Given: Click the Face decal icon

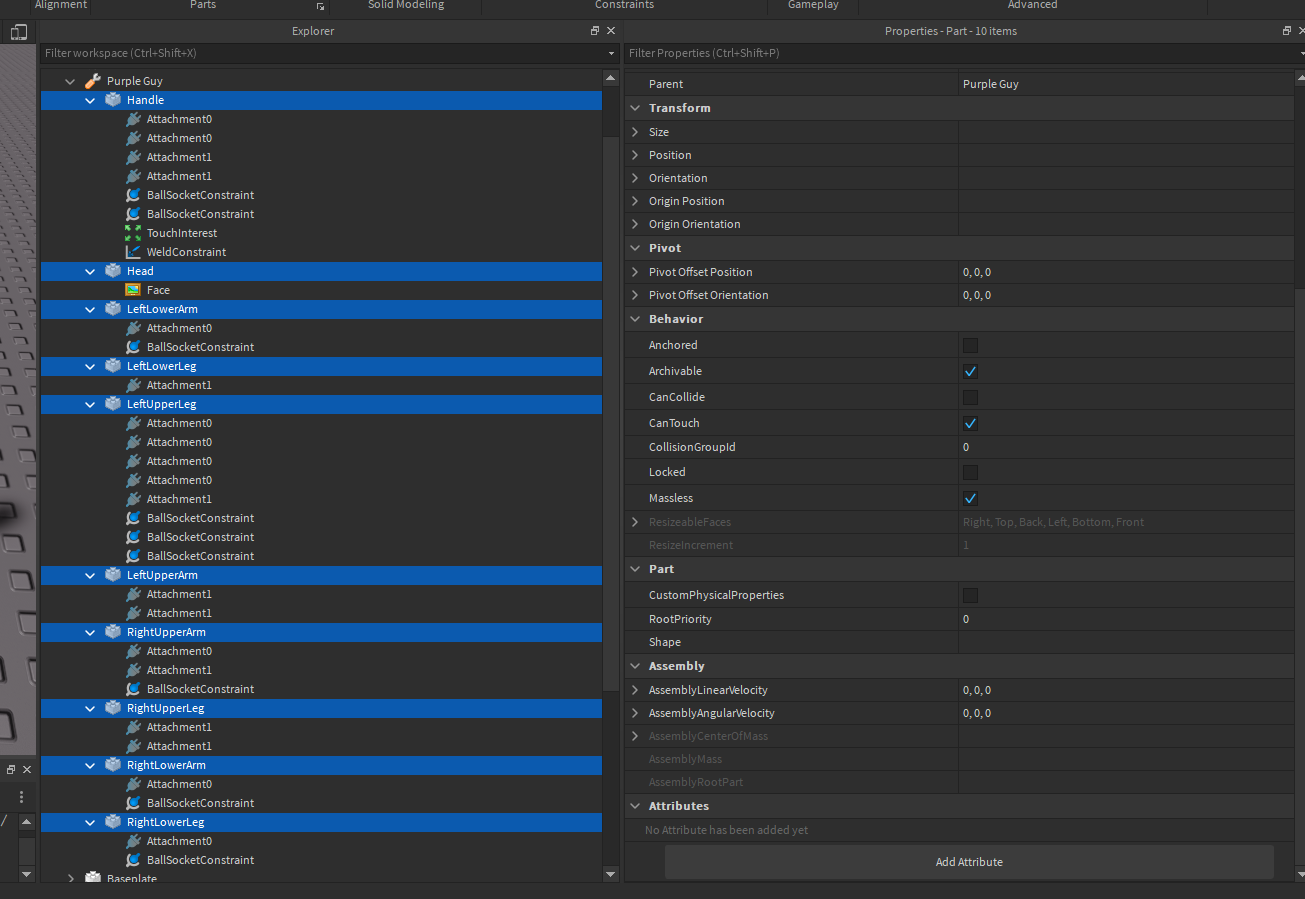Looking at the screenshot, I should tap(133, 290).
